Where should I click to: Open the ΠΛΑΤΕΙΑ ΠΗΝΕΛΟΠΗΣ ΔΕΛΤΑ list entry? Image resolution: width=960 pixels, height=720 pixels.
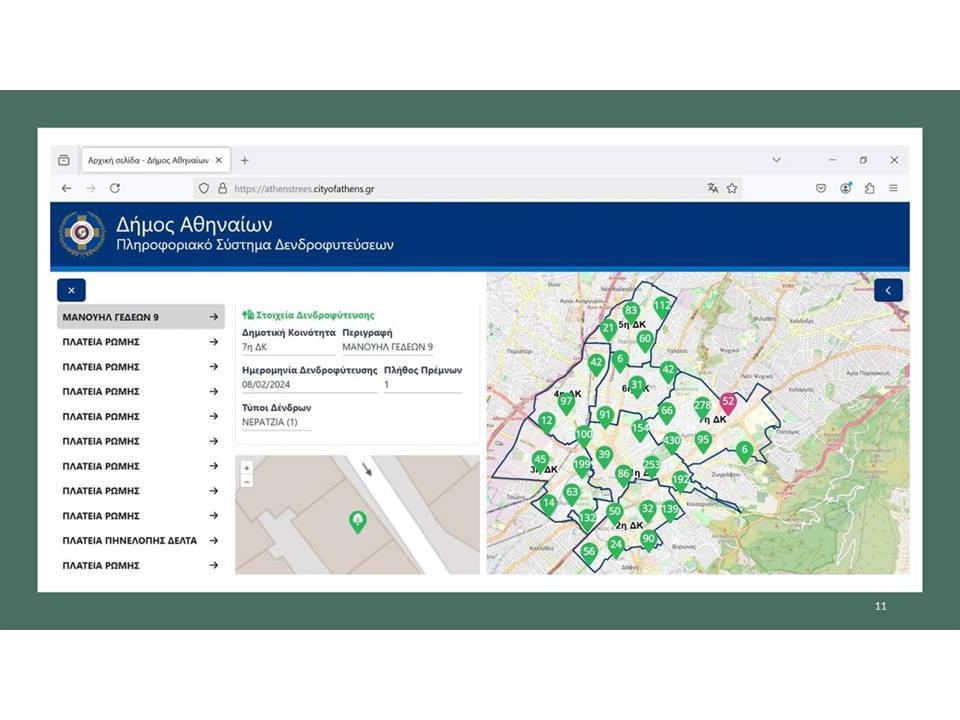click(x=141, y=541)
